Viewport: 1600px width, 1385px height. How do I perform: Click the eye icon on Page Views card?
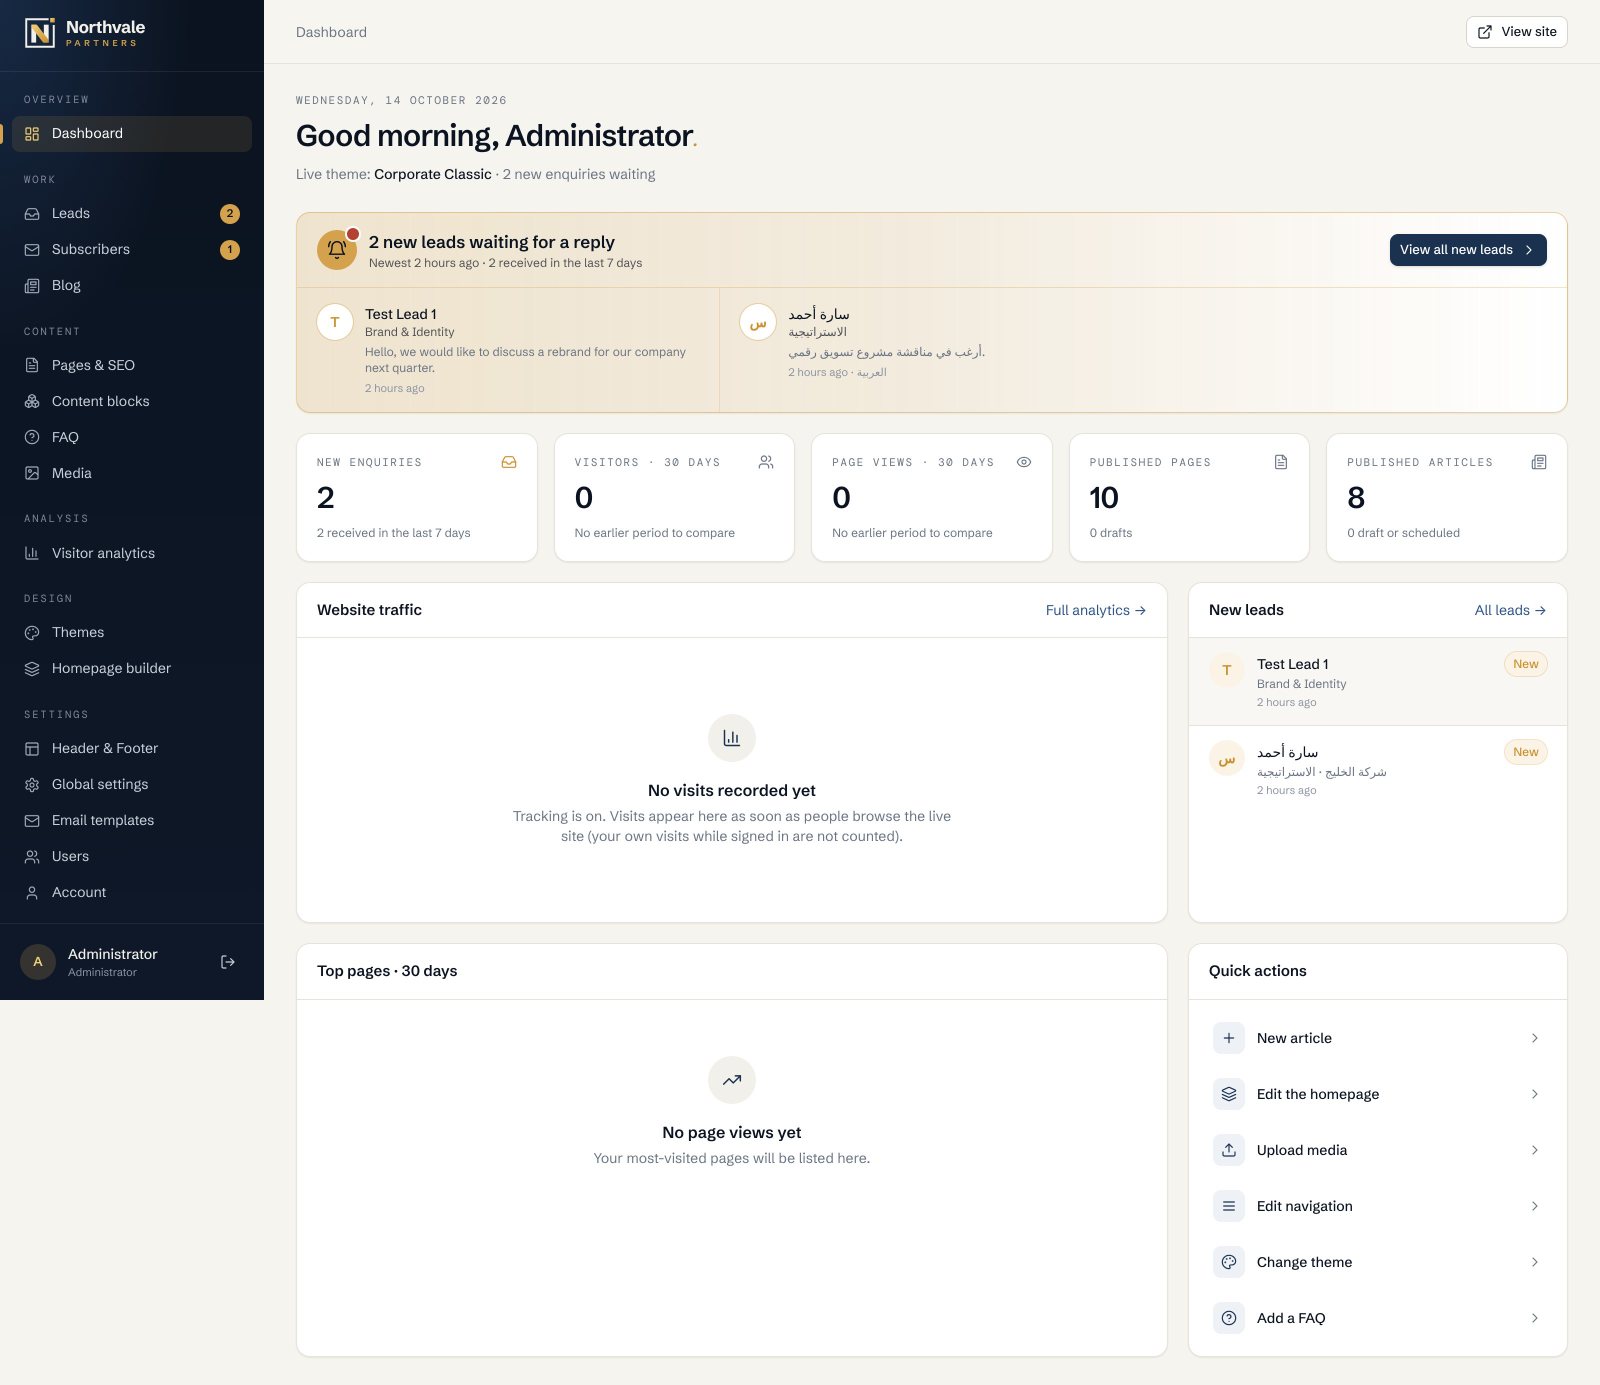1024,462
